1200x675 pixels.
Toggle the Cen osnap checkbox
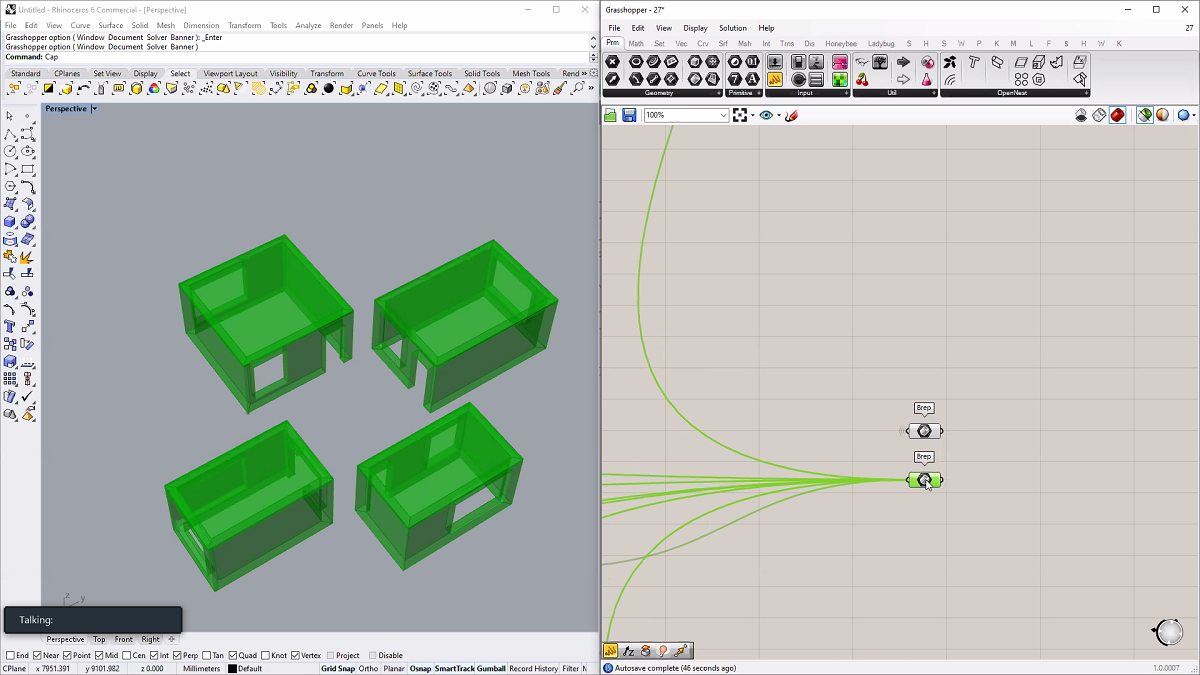point(127,655)
